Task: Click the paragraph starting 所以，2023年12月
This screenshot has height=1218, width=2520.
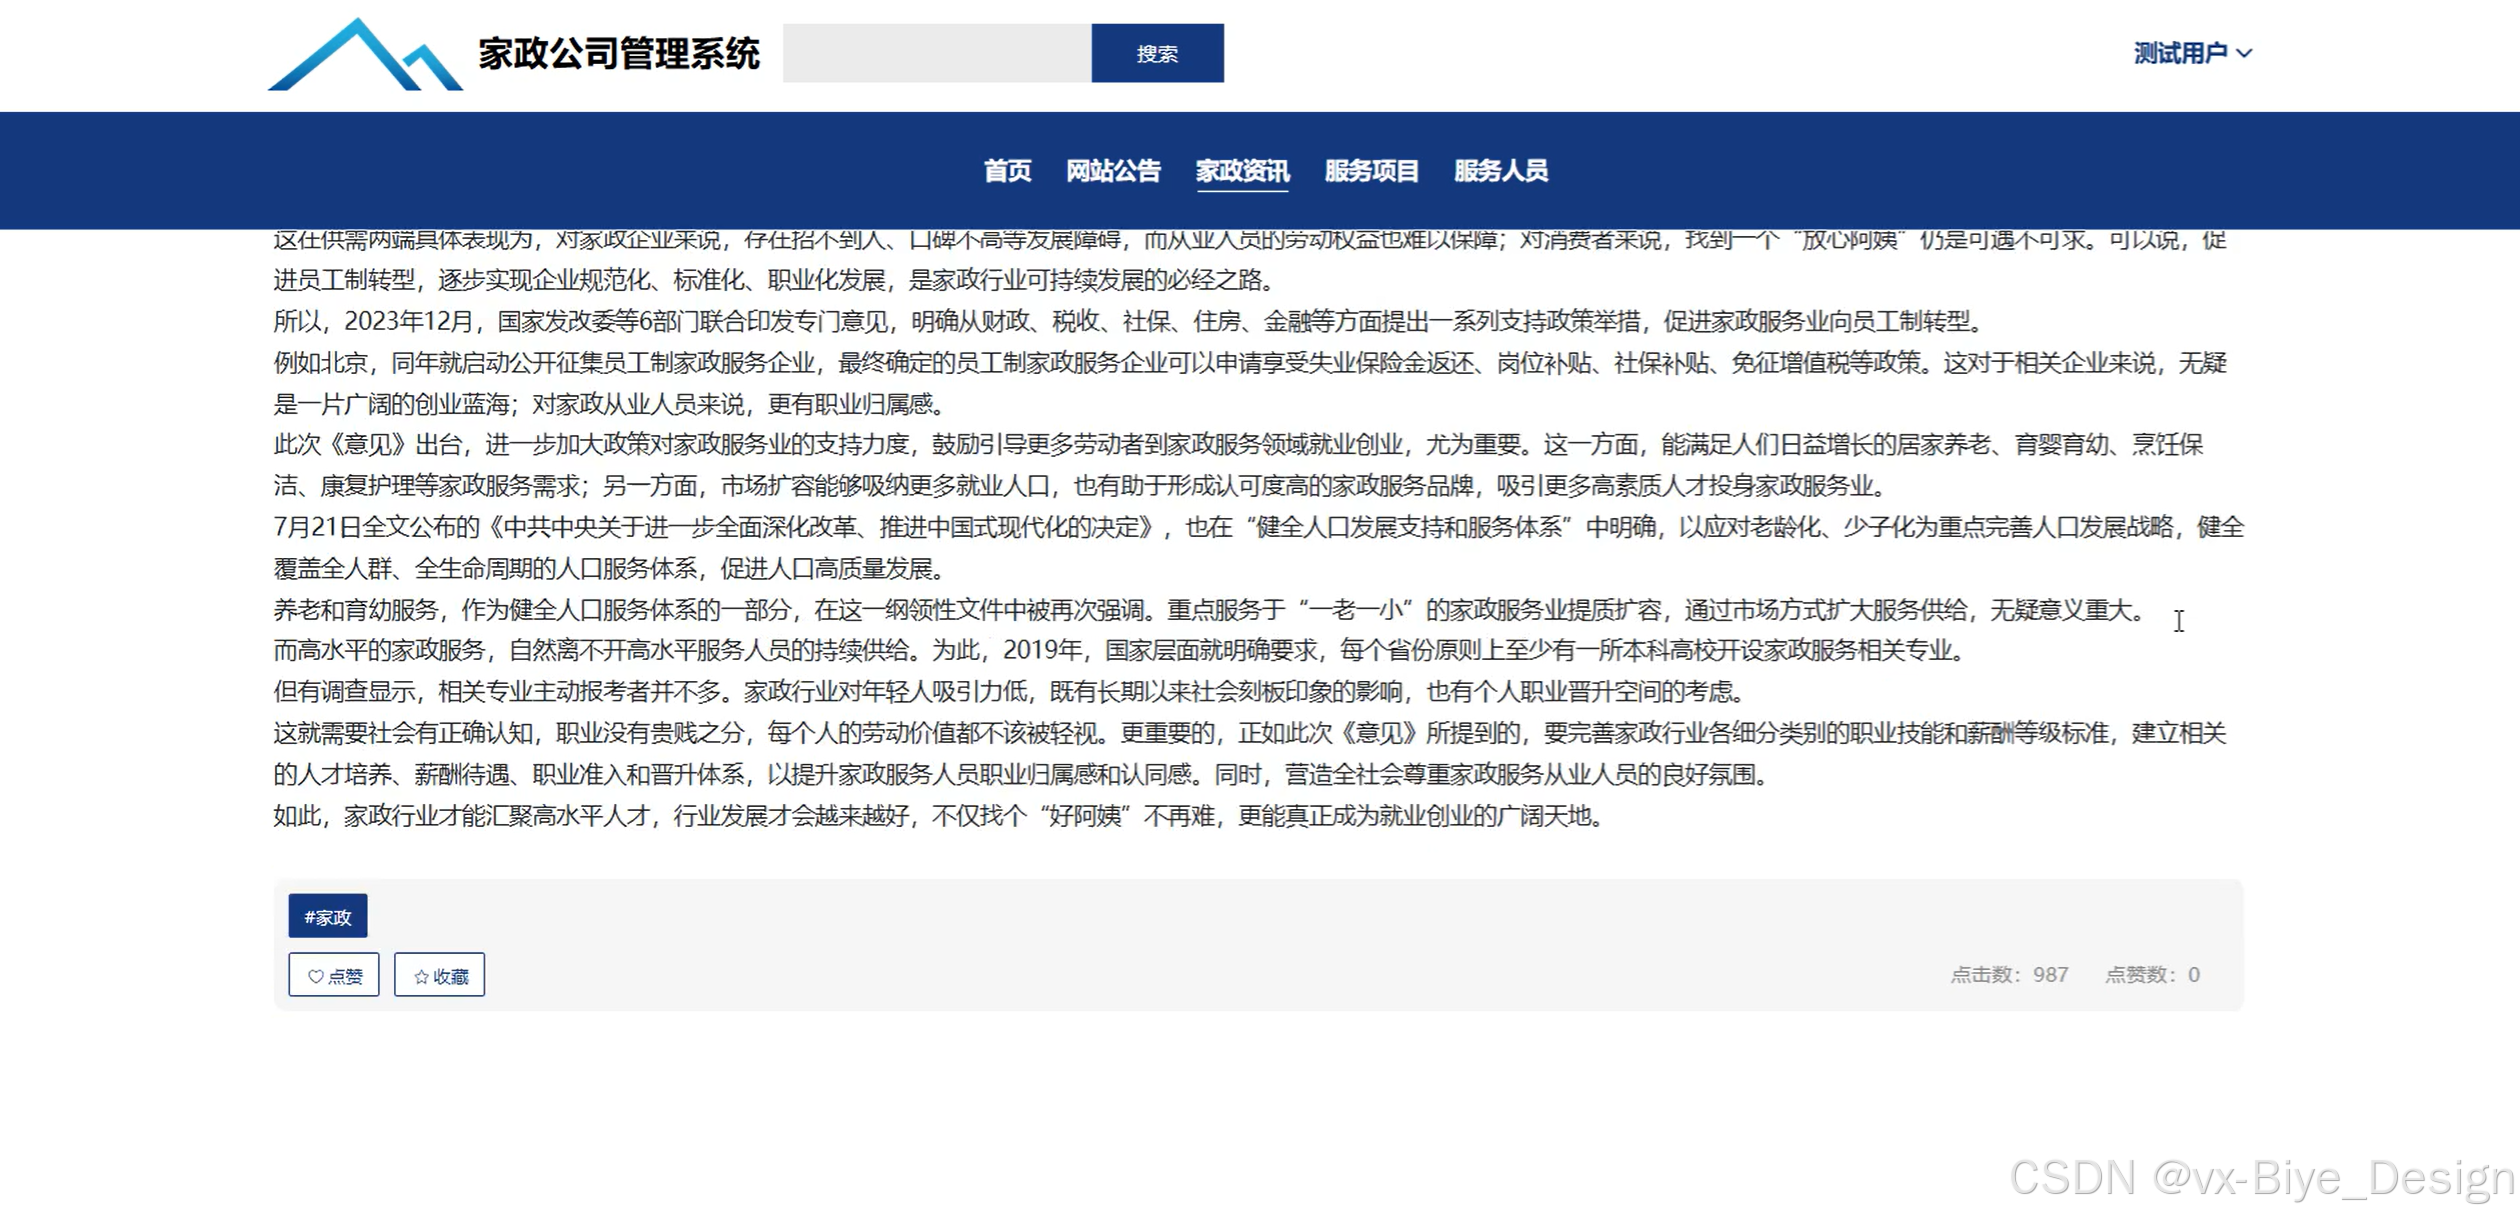Action: [1128, 321]
